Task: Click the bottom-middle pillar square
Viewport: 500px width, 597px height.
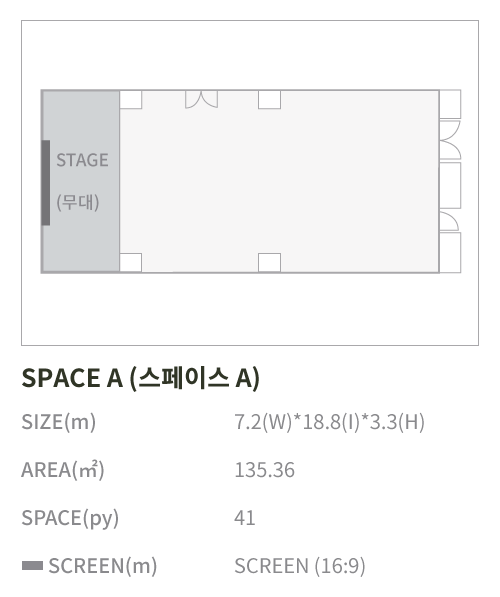Action: click(x=270, y=262)
